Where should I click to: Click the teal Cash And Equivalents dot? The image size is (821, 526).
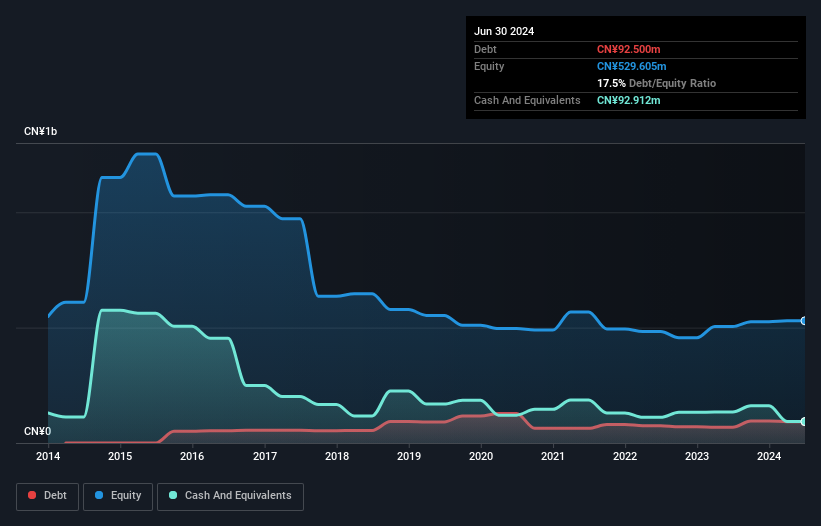[x=173, y=495]
